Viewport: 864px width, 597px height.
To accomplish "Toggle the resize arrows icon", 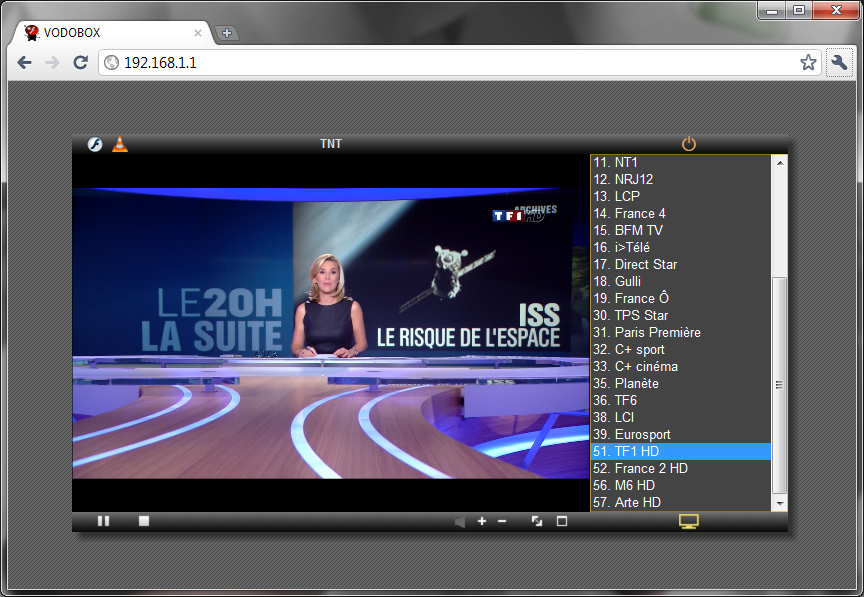I will pos(537,521).
